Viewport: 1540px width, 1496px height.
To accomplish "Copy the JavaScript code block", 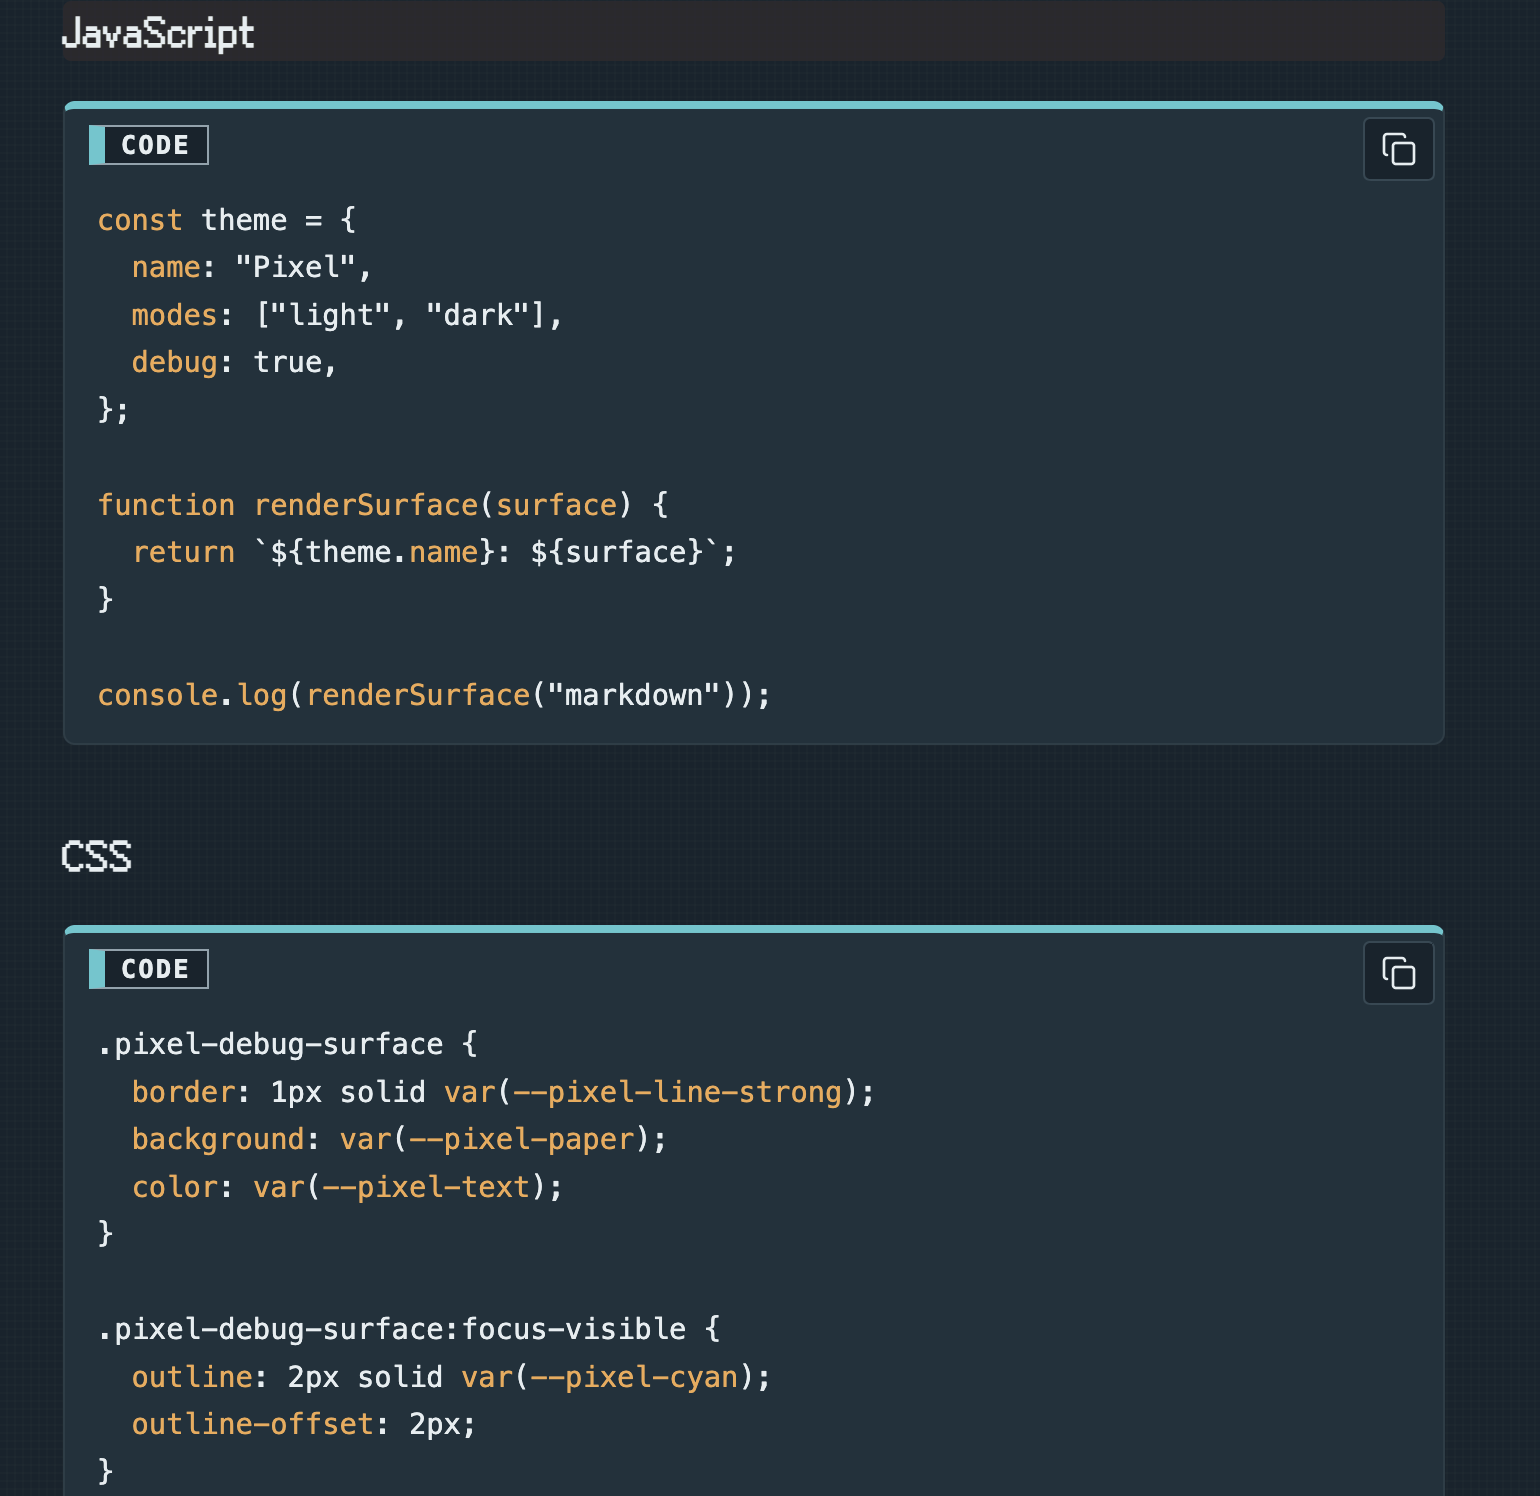I will [1398, 149].
